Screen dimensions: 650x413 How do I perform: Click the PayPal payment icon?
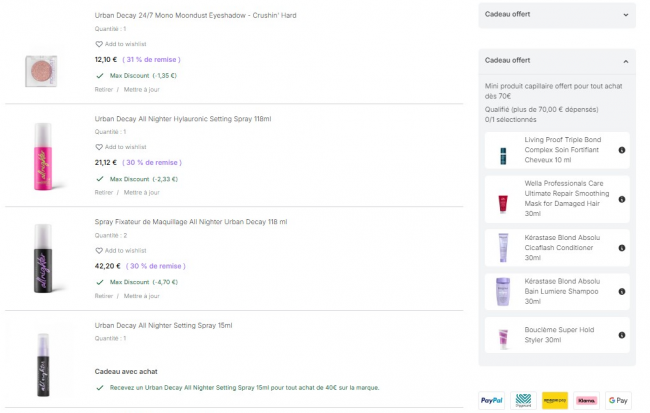click(x=491, y=400)
